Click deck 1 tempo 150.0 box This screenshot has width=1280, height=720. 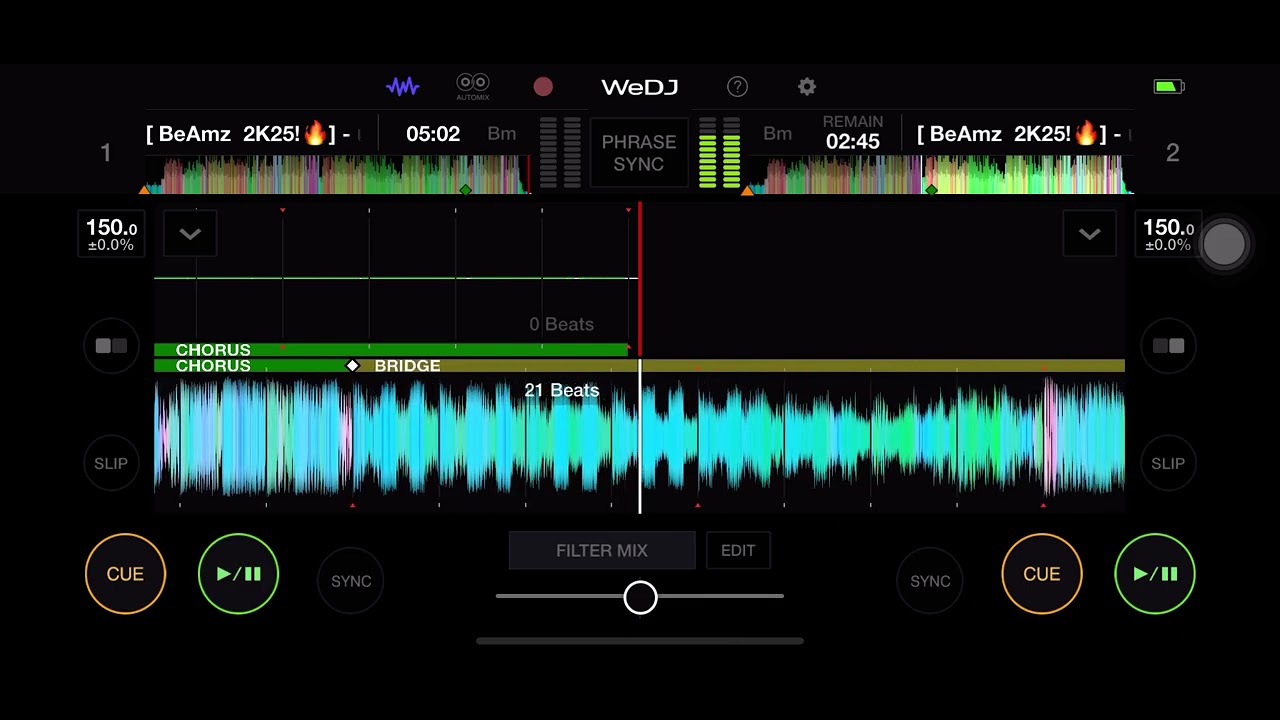tap(111, 234)
